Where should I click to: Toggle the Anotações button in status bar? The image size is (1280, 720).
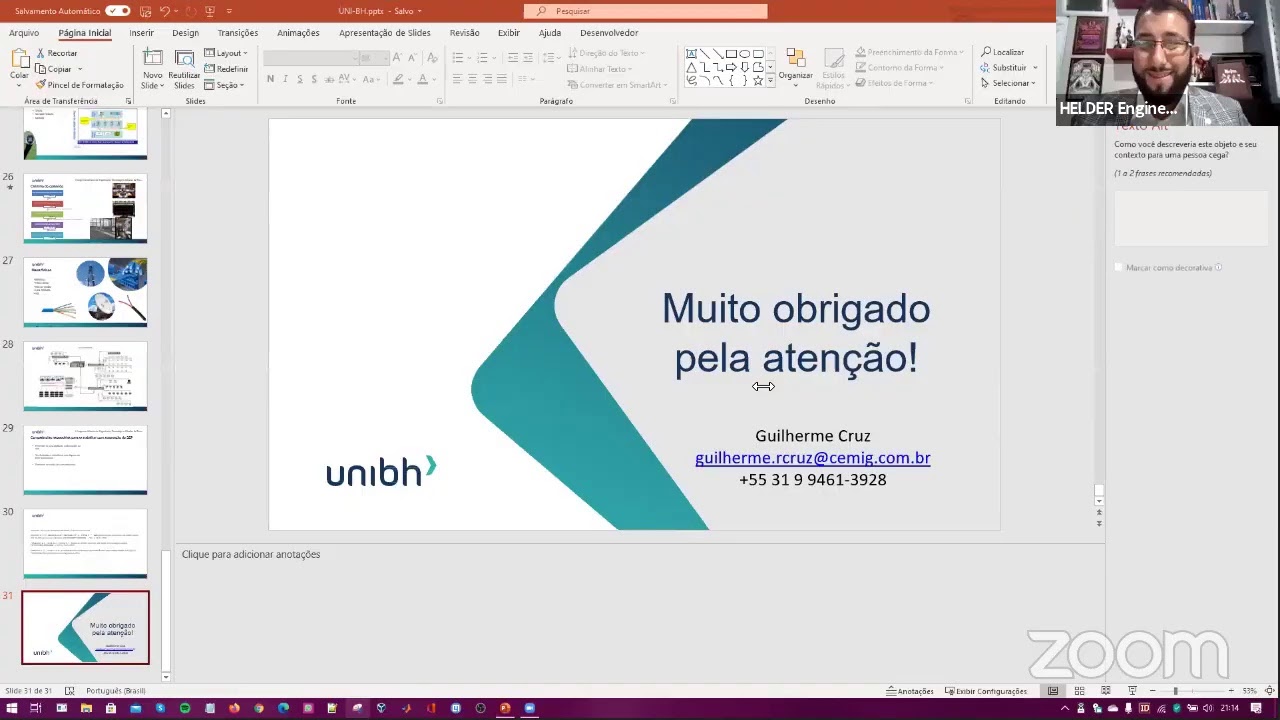click(x=910, y=691)
